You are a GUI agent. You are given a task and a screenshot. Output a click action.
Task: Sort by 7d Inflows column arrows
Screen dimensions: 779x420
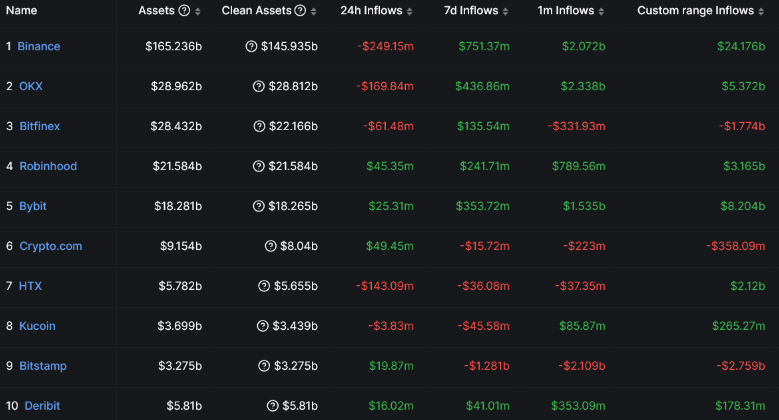tap(504, 11)
